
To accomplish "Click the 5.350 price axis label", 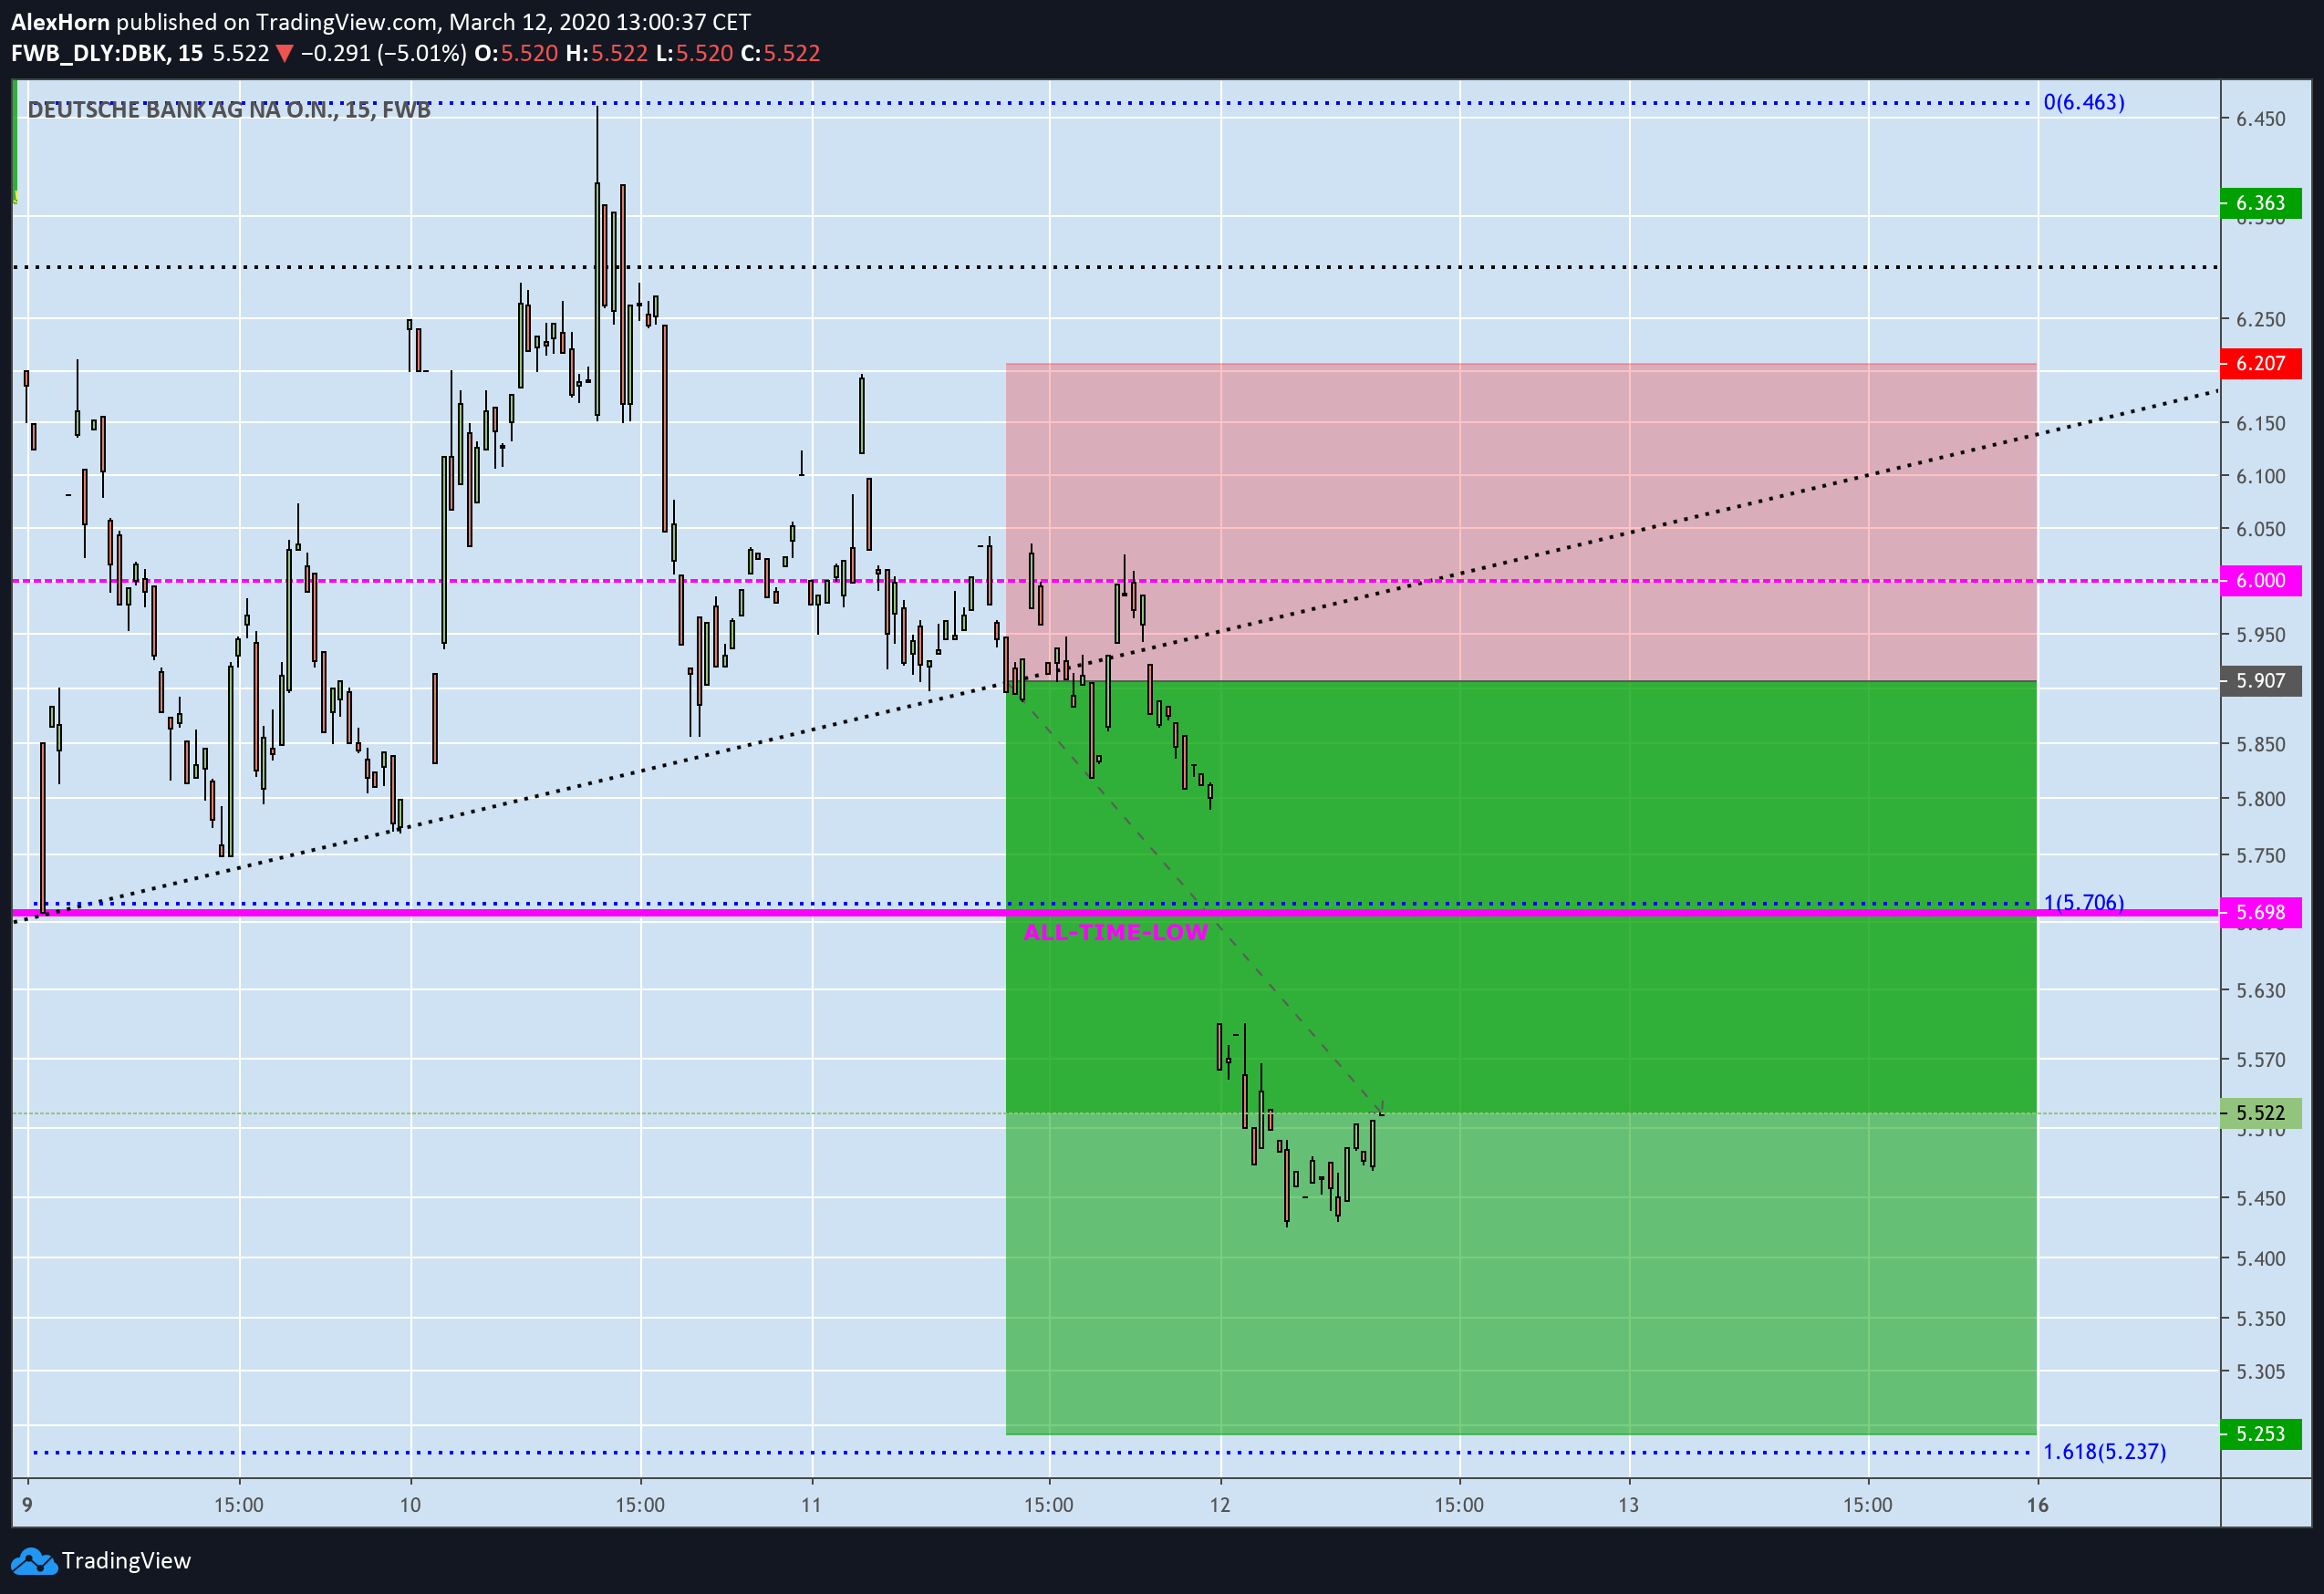I will (2261, 1318).
